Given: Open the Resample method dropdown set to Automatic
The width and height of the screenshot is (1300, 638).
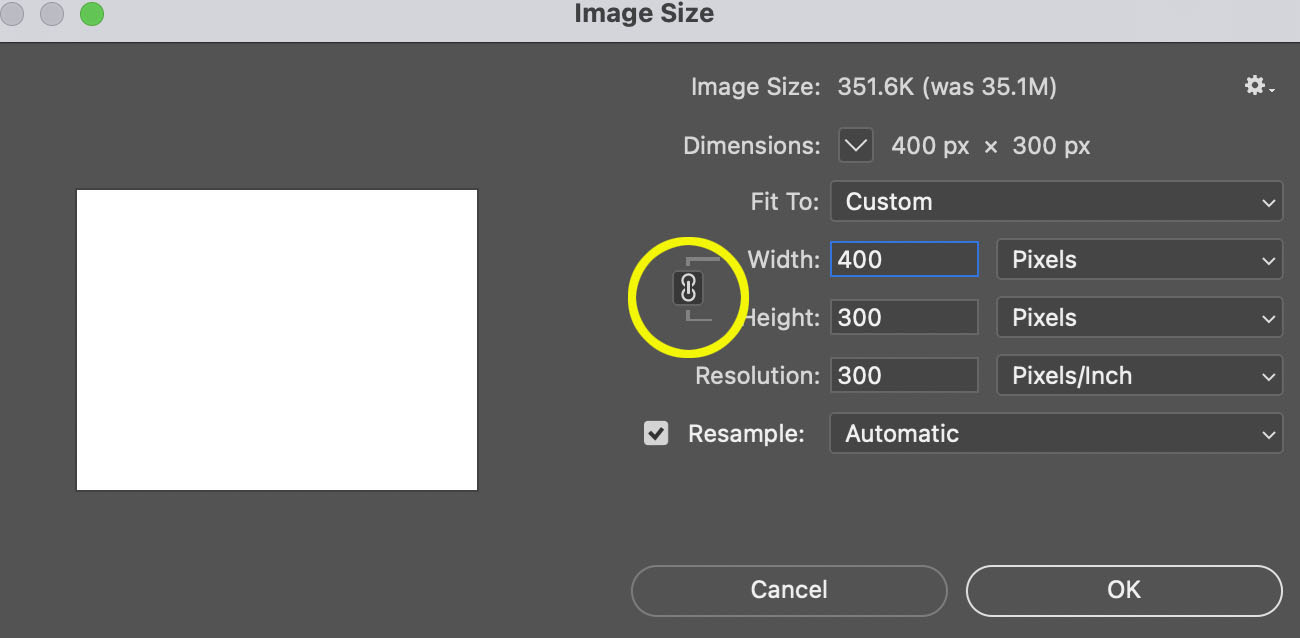Looking at the screenshot, I should pyautogui.click(x=1056, y=433).
